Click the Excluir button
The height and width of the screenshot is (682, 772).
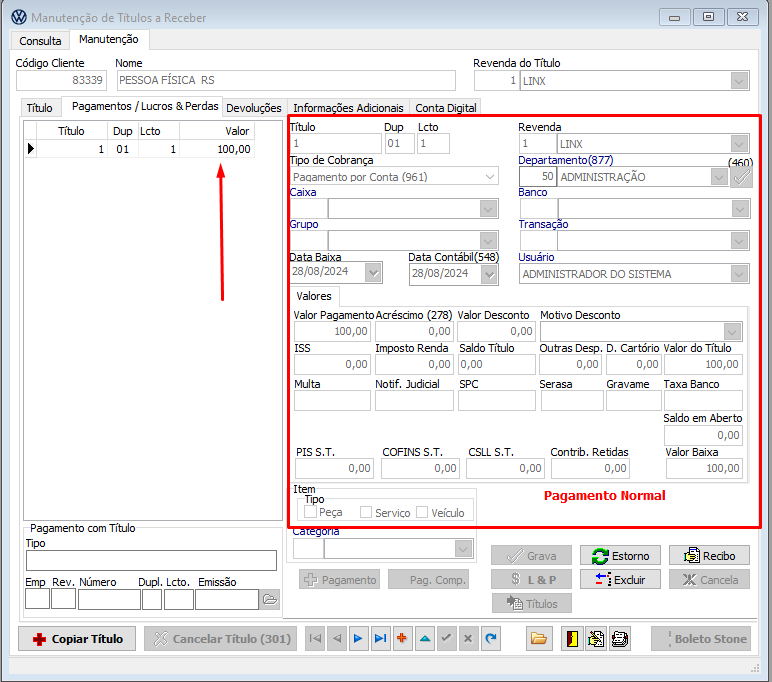coord(620,580)
